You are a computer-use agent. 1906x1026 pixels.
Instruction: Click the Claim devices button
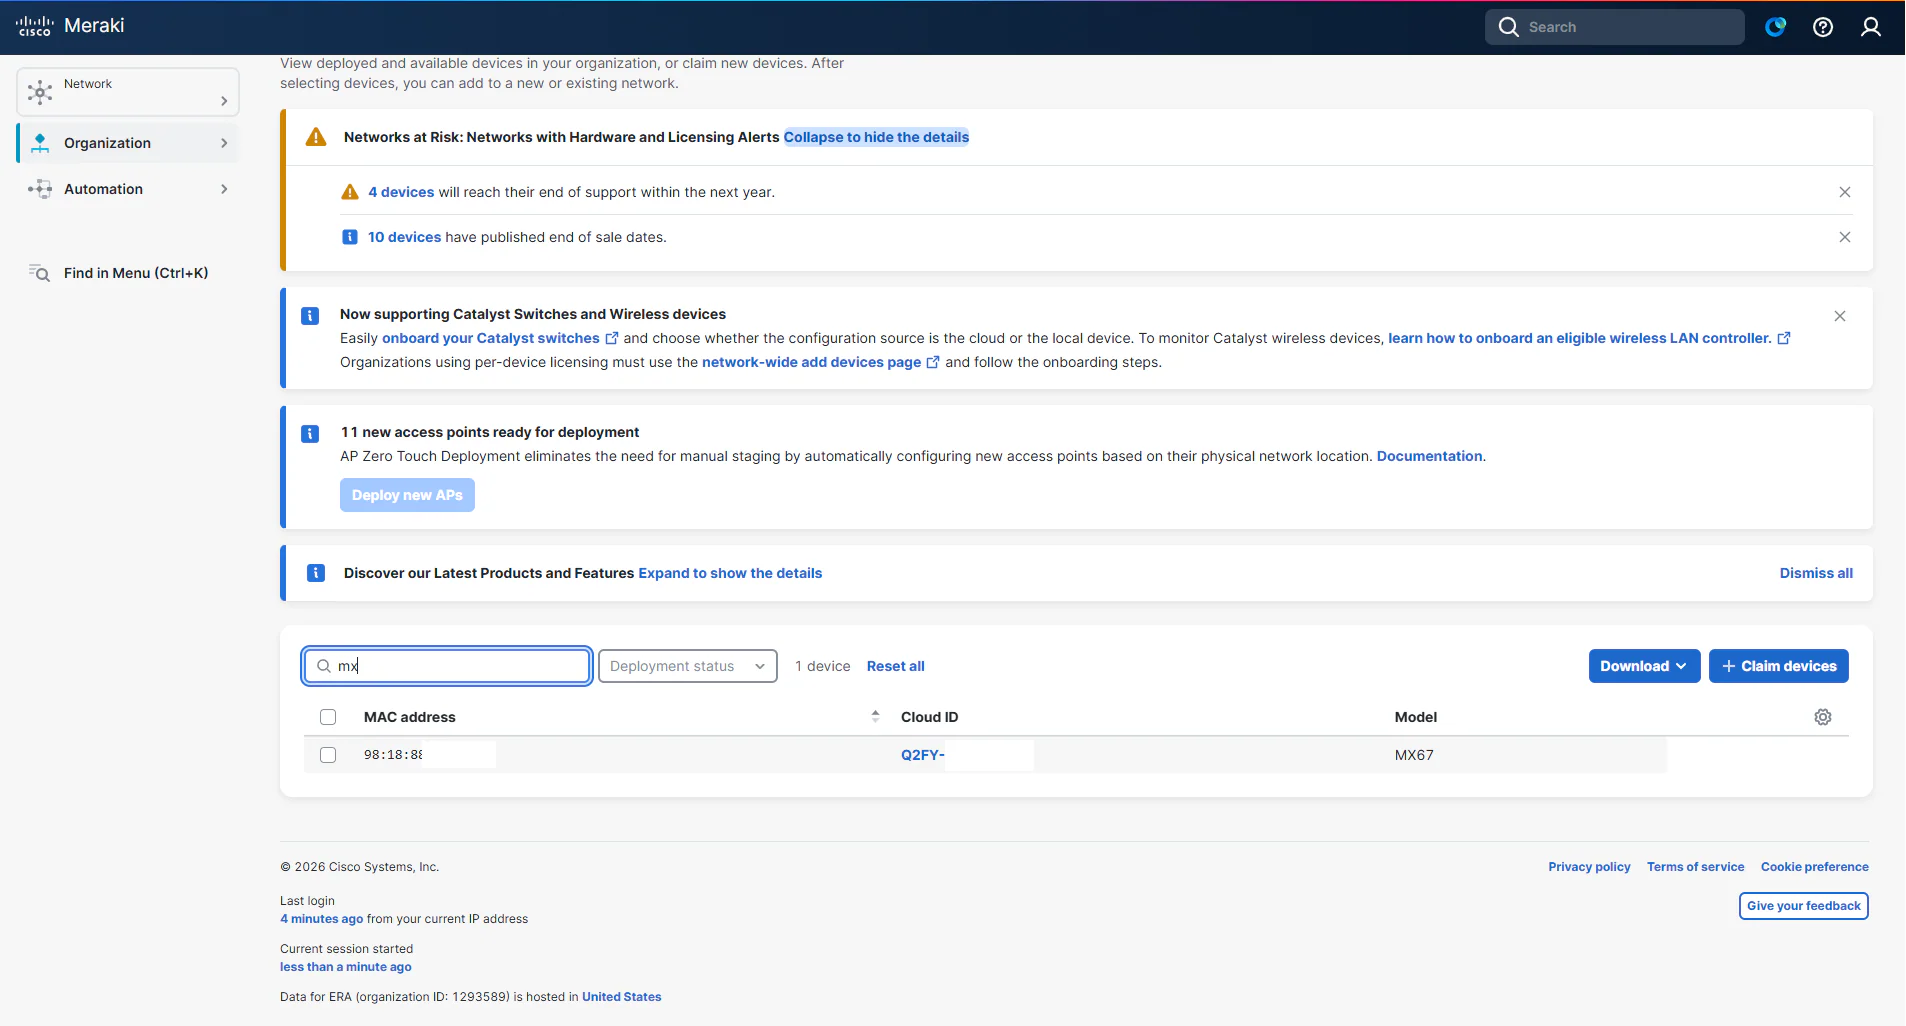point(1779,666)
